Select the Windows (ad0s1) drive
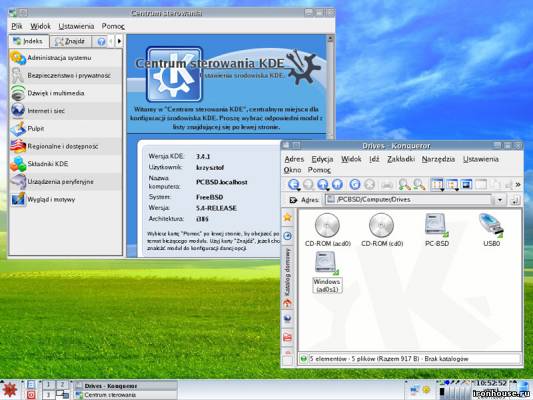The height and width of the screenshot is (400, 533). (327, 272)
